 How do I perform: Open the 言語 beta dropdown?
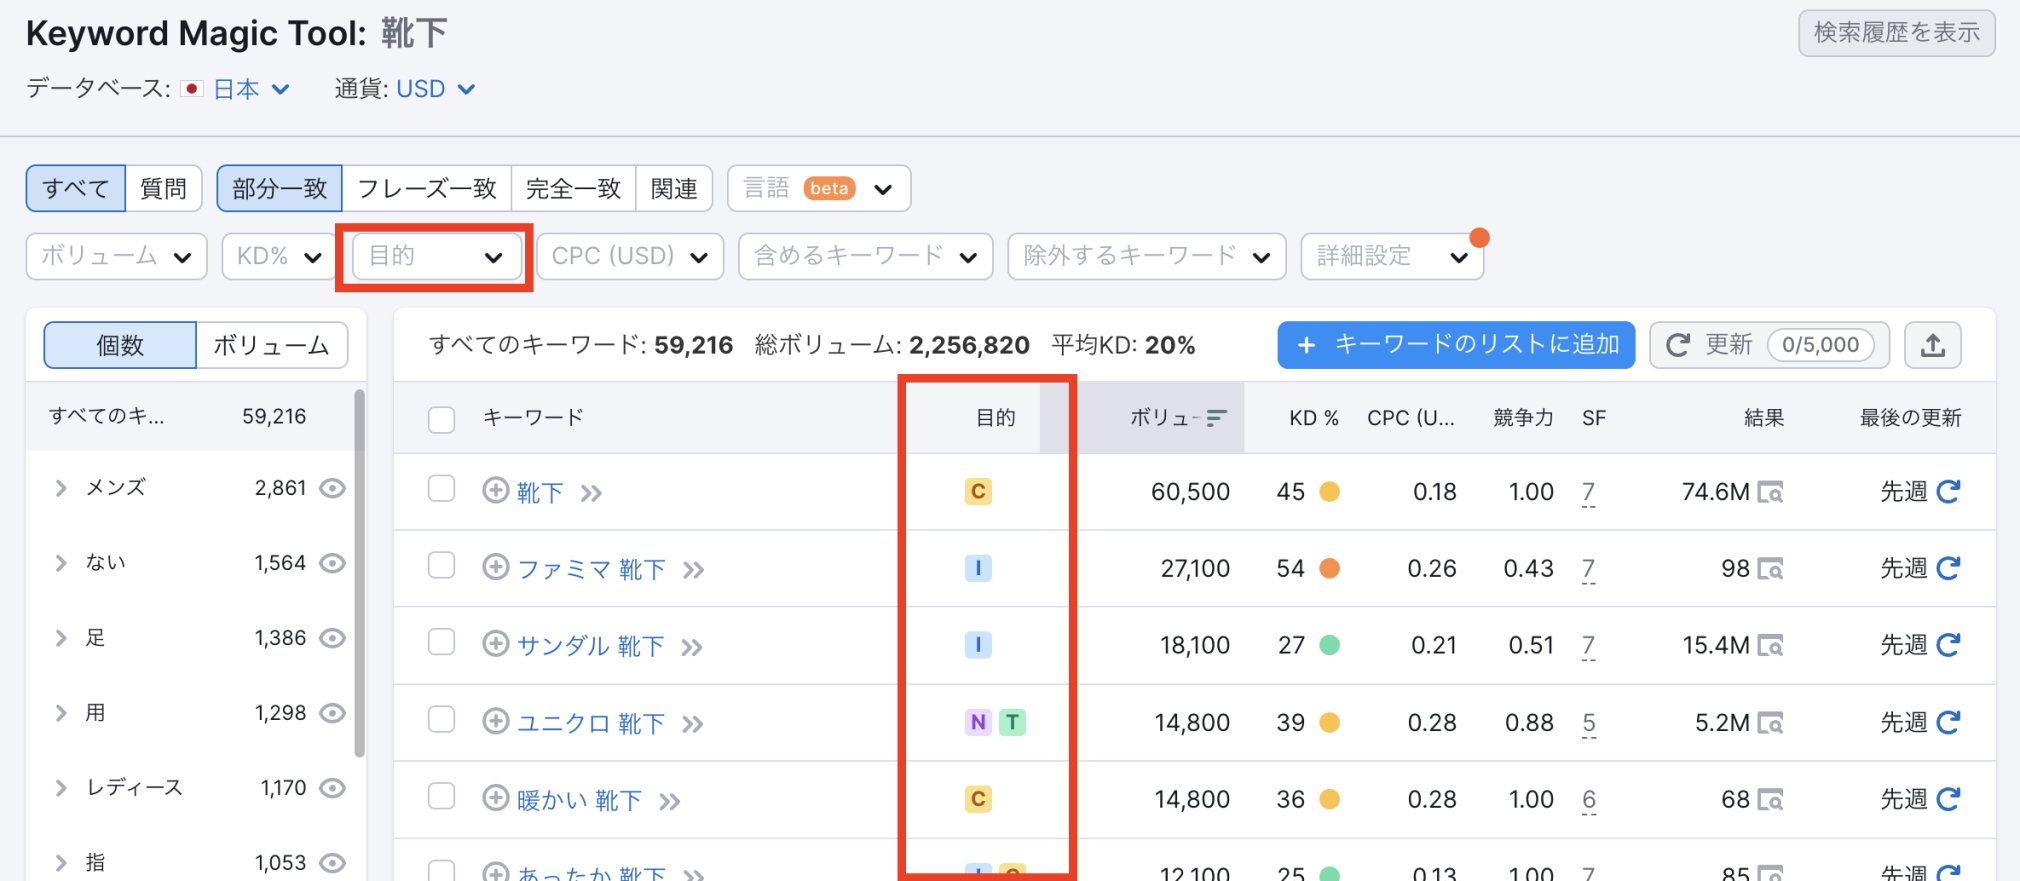[819, 189]
